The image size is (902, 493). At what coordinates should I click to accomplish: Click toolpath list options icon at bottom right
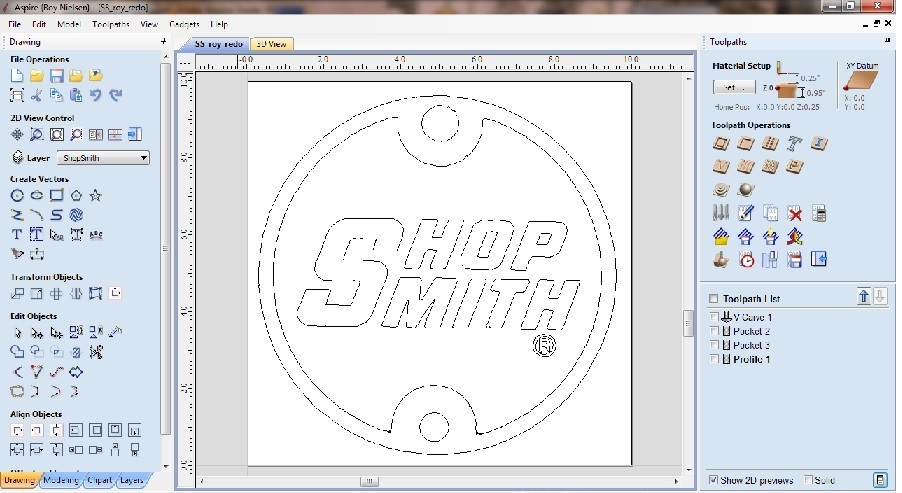(880, 480)
